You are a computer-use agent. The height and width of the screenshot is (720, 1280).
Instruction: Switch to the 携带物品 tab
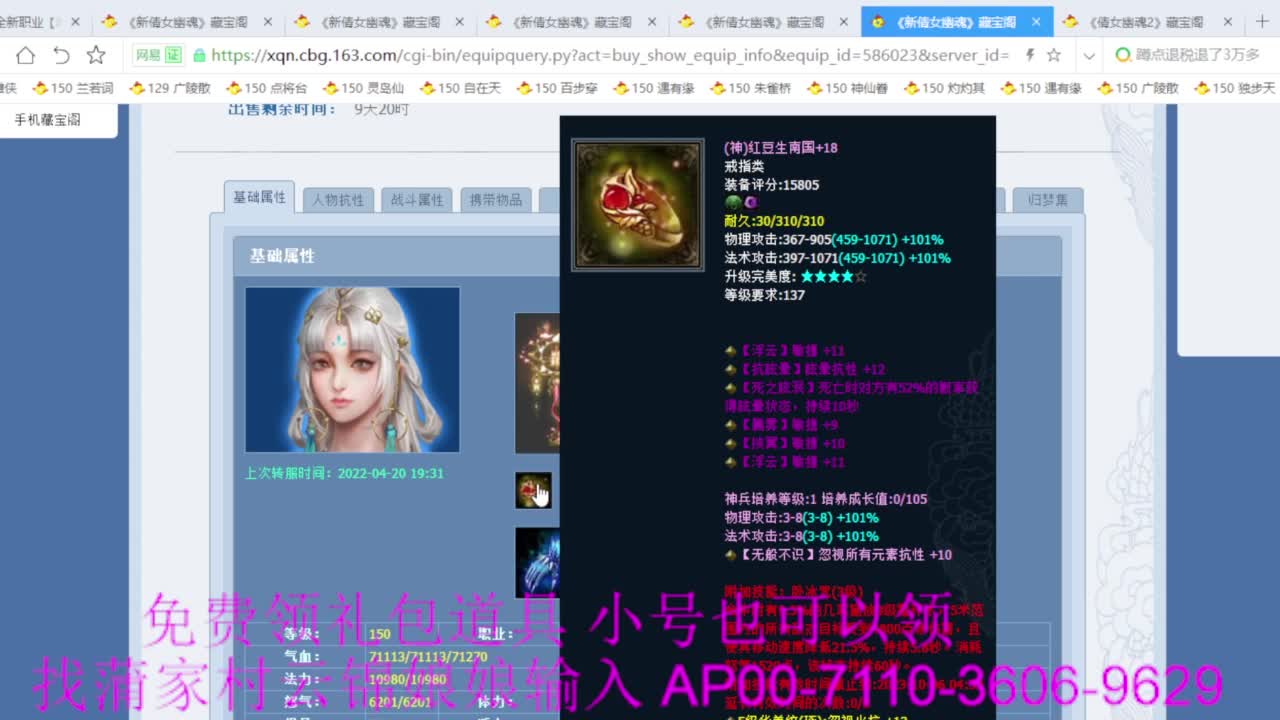496,200
